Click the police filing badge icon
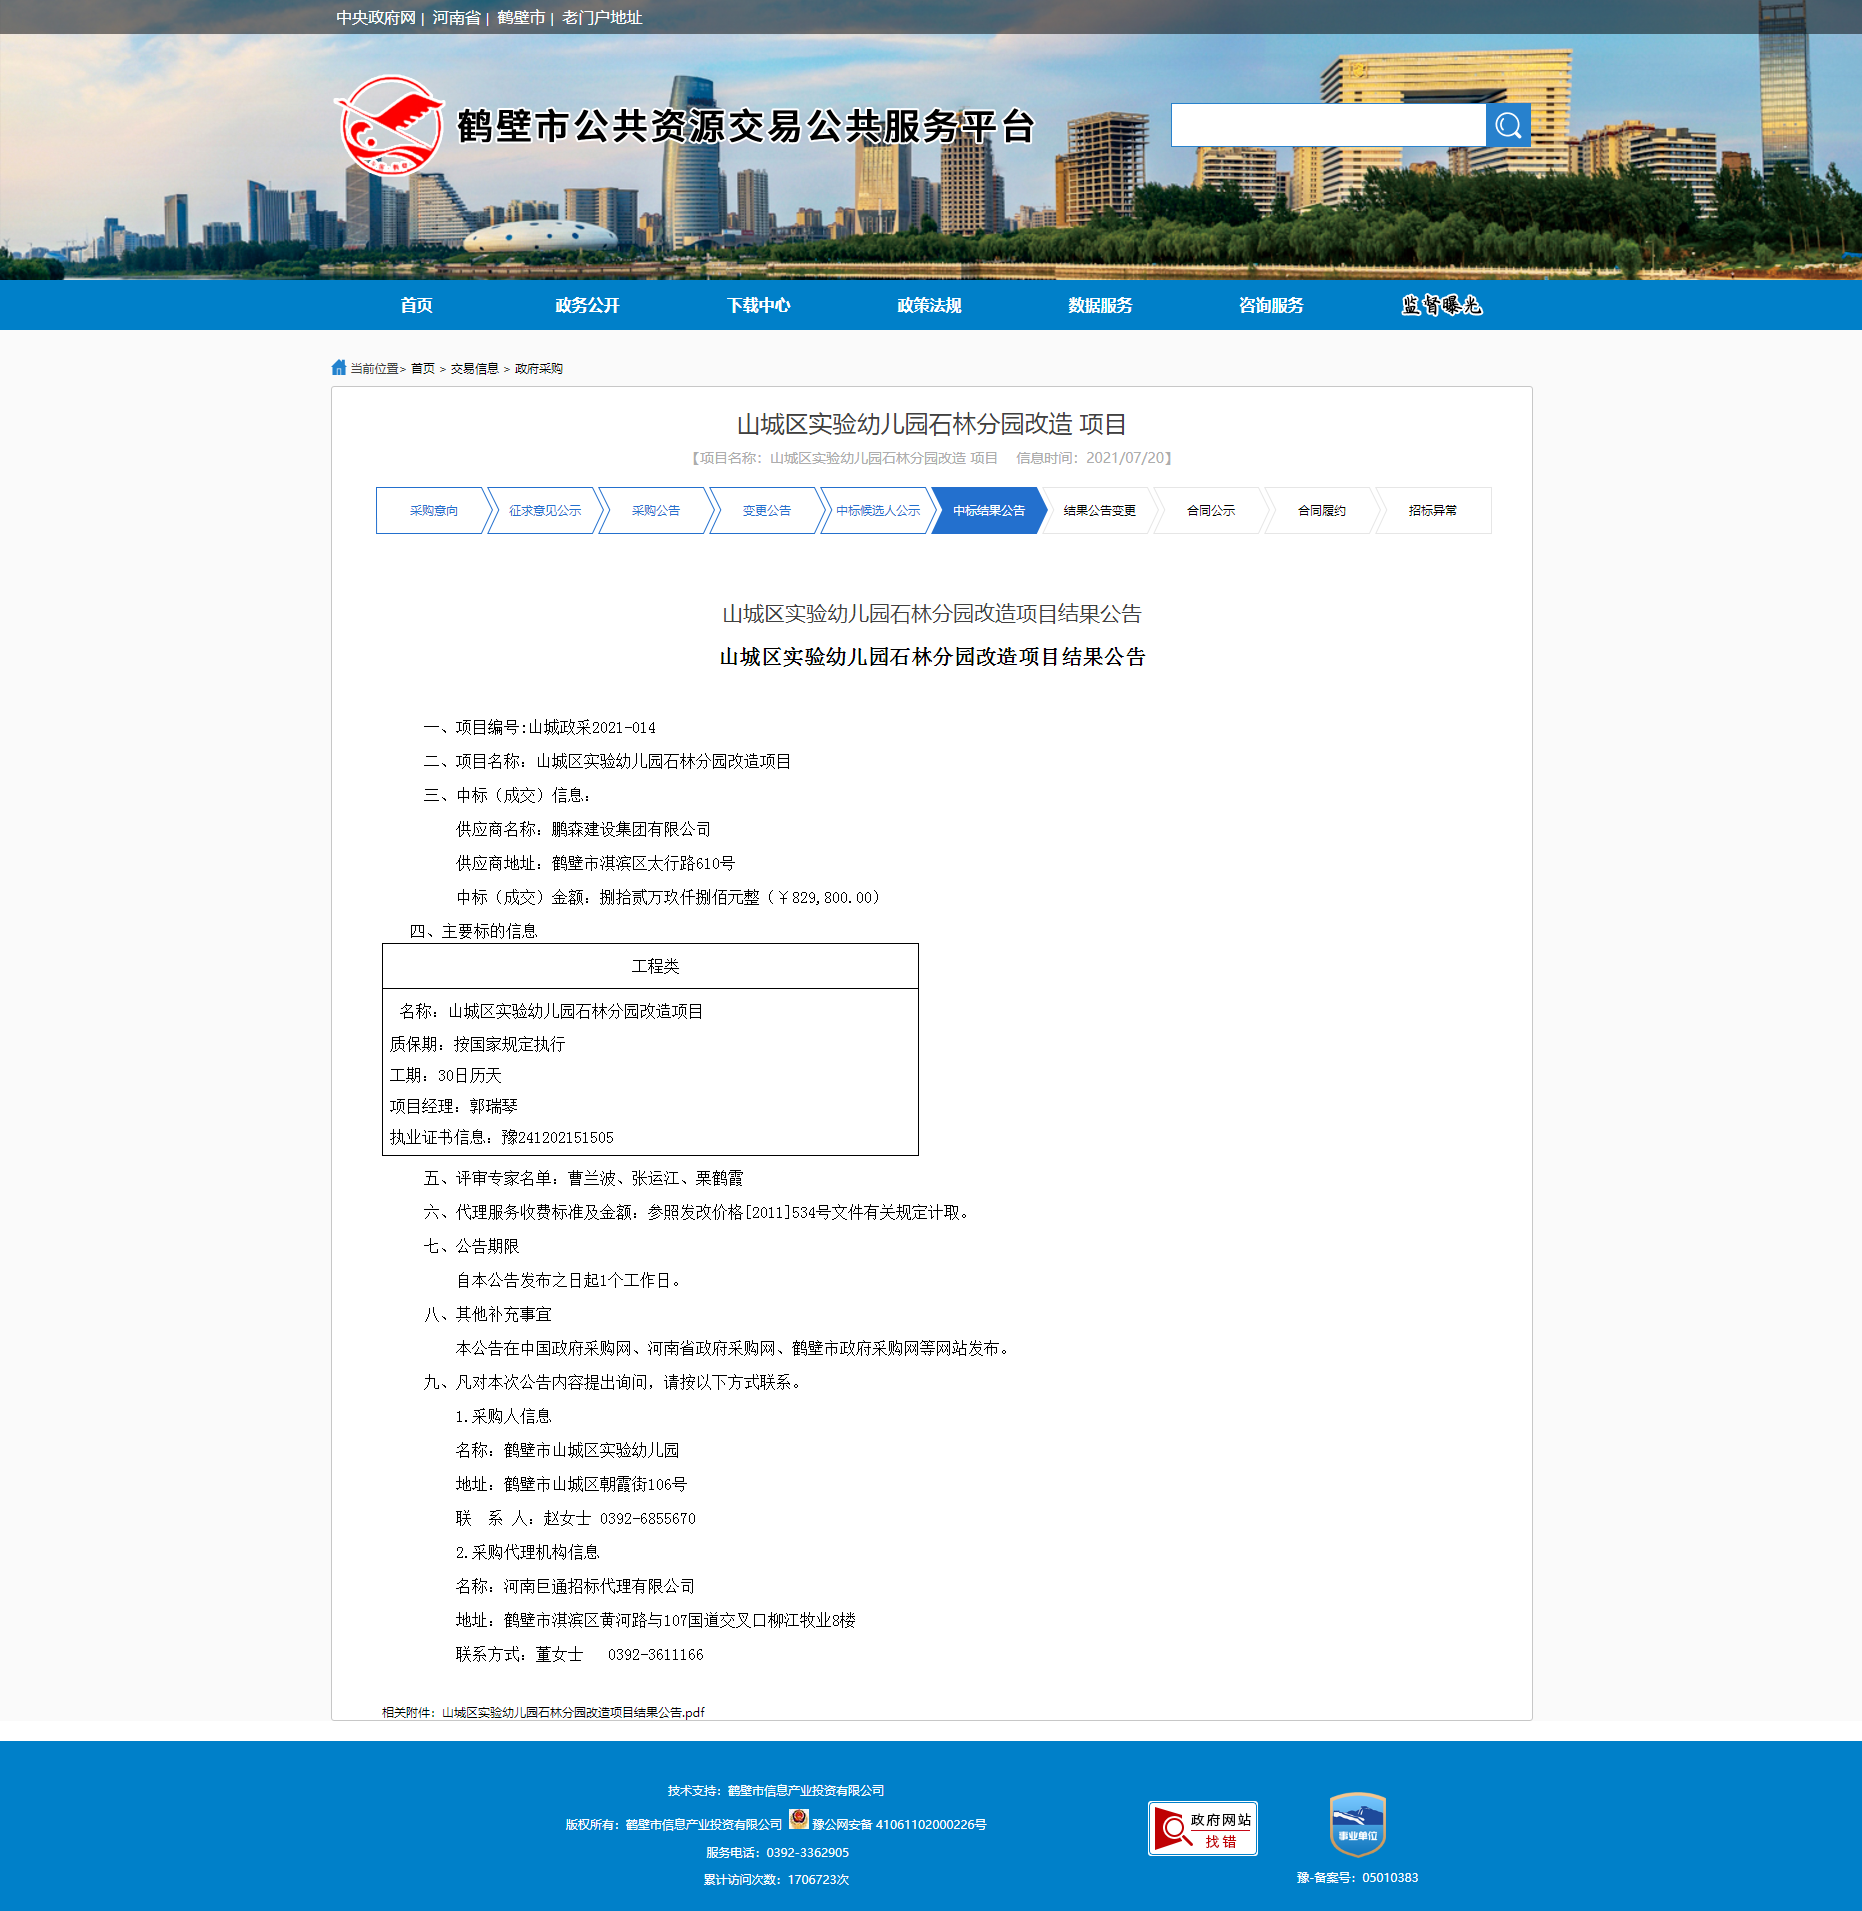The width and height of the screenshot is (1862, 1911). (x=798, y=1820)
